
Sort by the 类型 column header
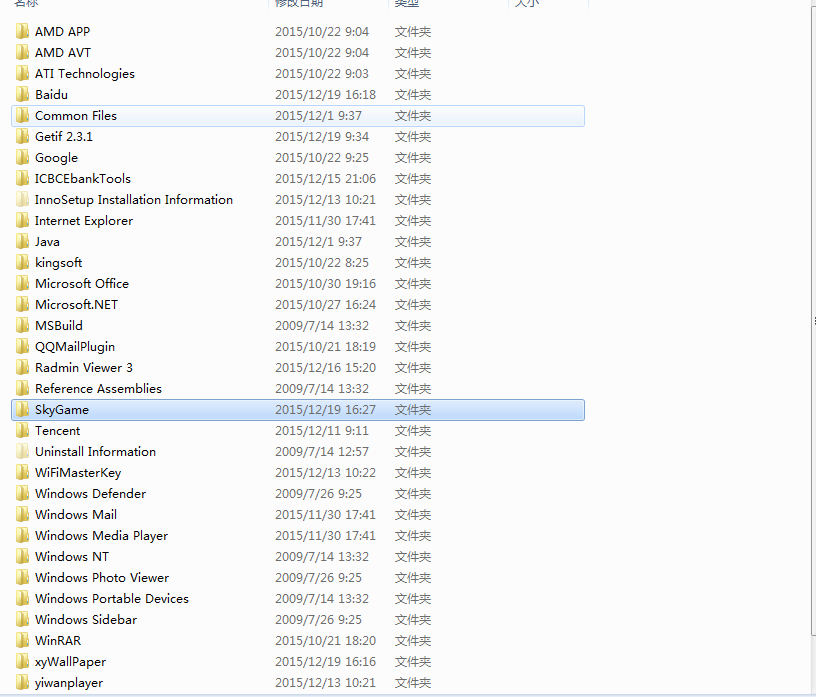point(408,4)
